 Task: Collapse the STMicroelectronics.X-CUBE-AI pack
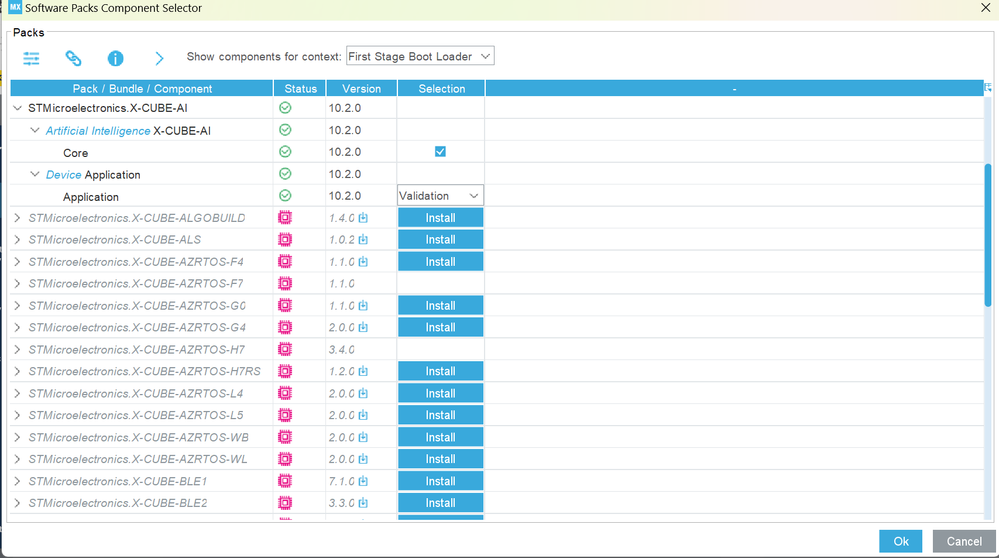(x=17, y=108)
